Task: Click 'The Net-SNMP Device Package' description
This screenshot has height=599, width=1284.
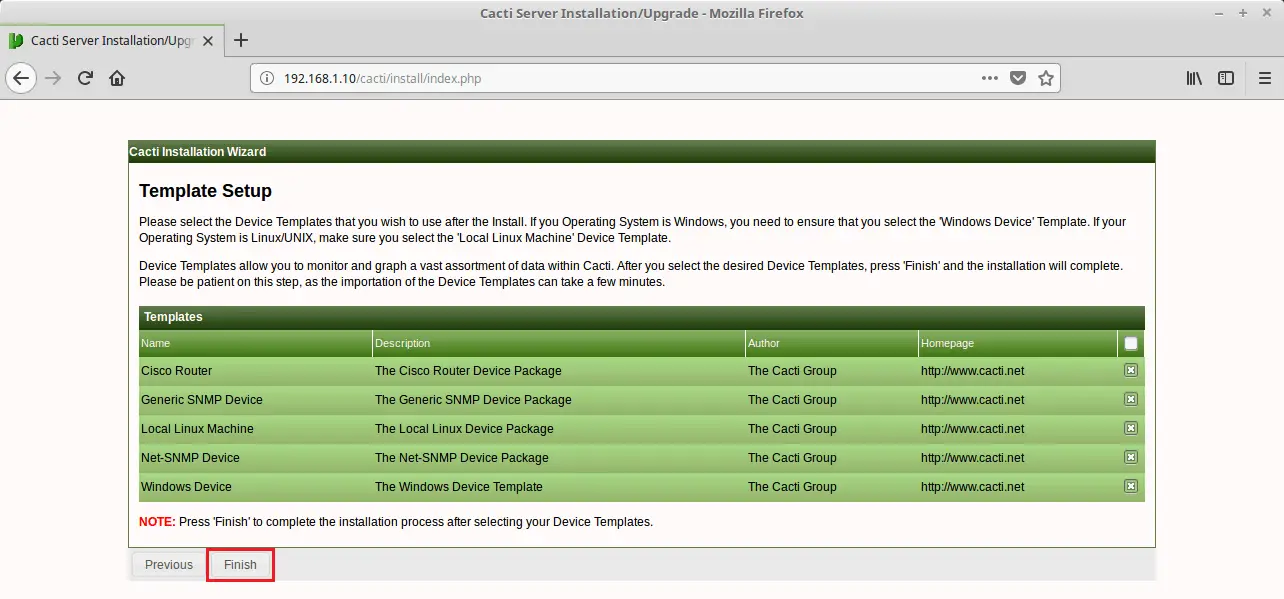Action: (462, 457)
